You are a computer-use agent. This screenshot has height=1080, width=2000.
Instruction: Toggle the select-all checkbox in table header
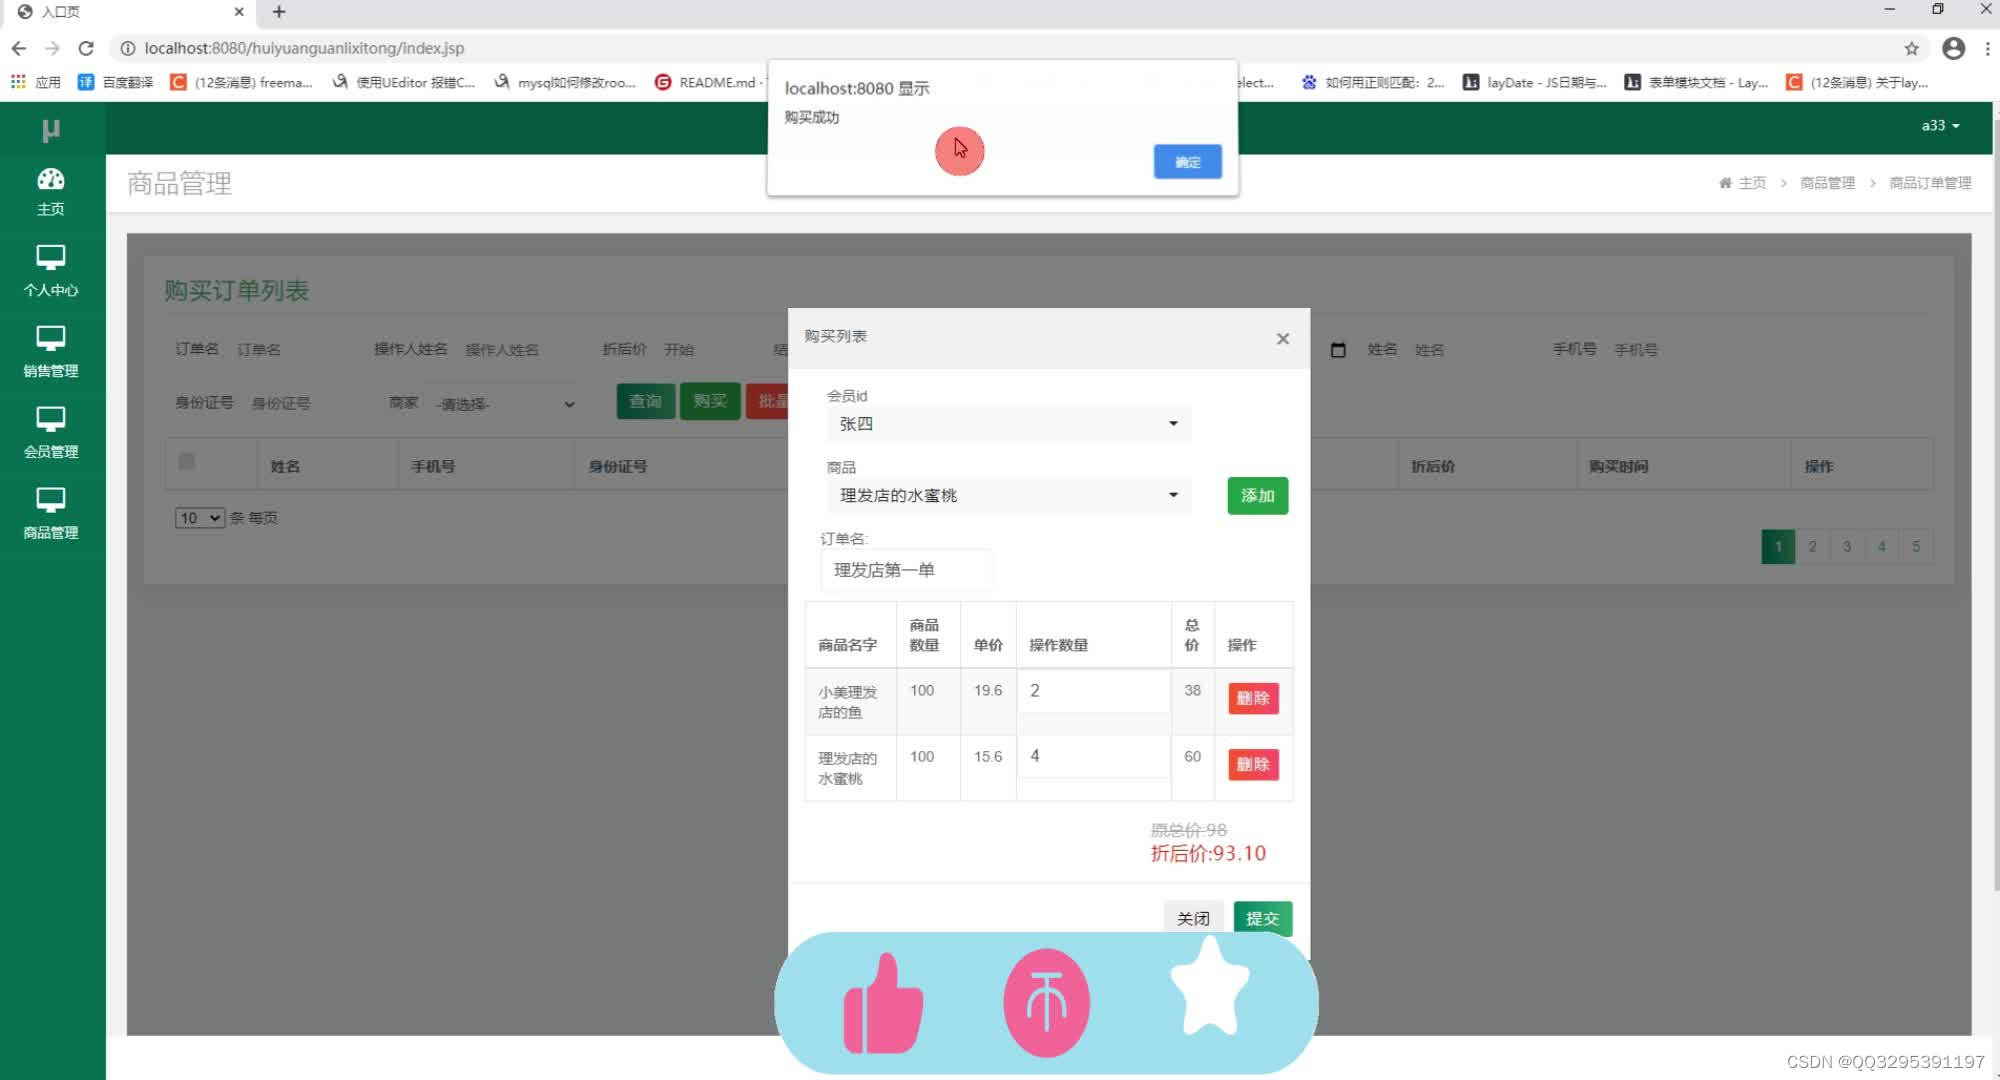pyautogui.click(x=186, y=461)
